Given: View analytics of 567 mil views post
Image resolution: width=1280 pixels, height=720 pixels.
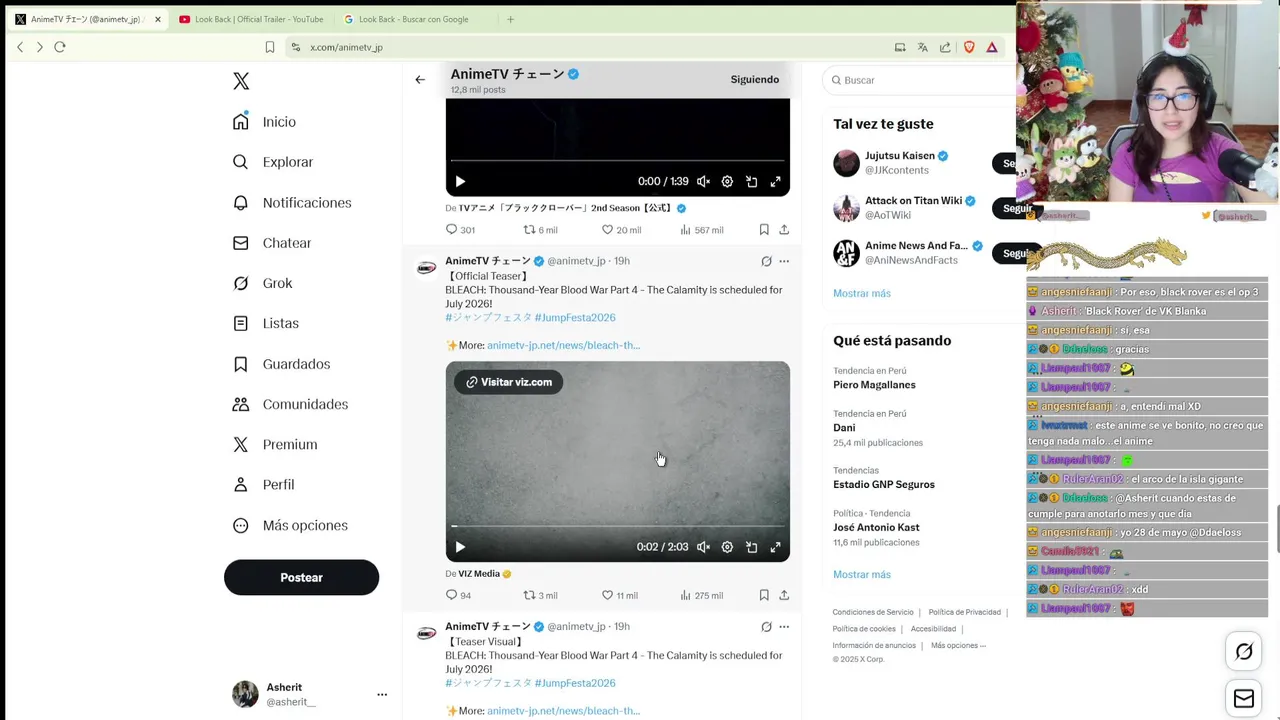Looking at the screenshot, I should 701,230.
